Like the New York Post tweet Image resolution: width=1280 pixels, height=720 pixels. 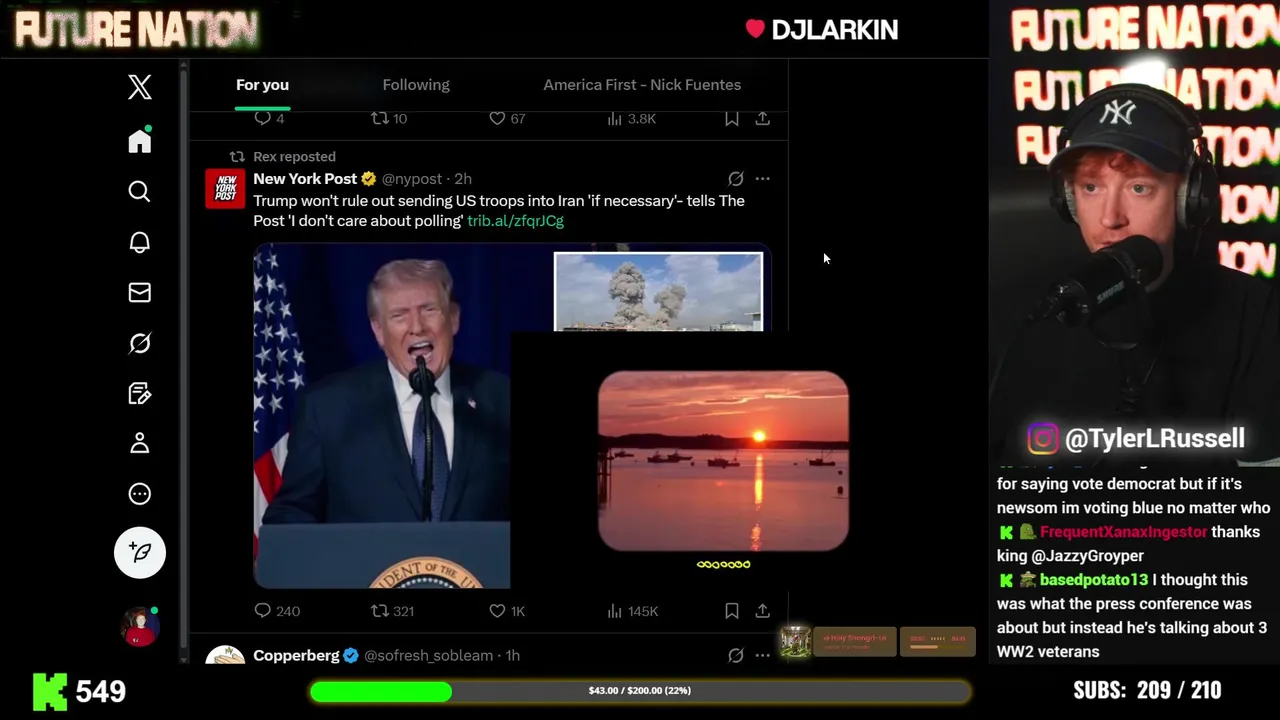[498, 611]
